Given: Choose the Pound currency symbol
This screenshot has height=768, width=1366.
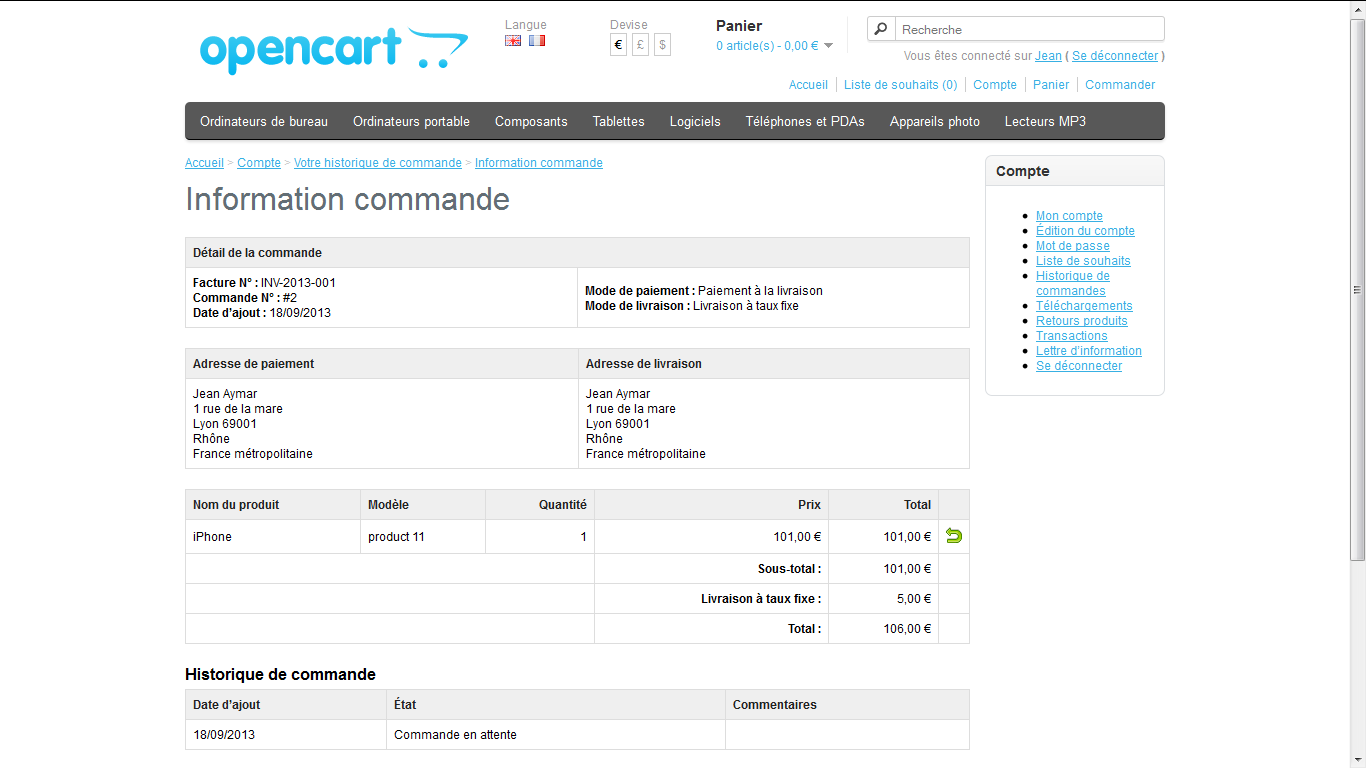Looking at the screenshot, I should (x=640, y=45).
